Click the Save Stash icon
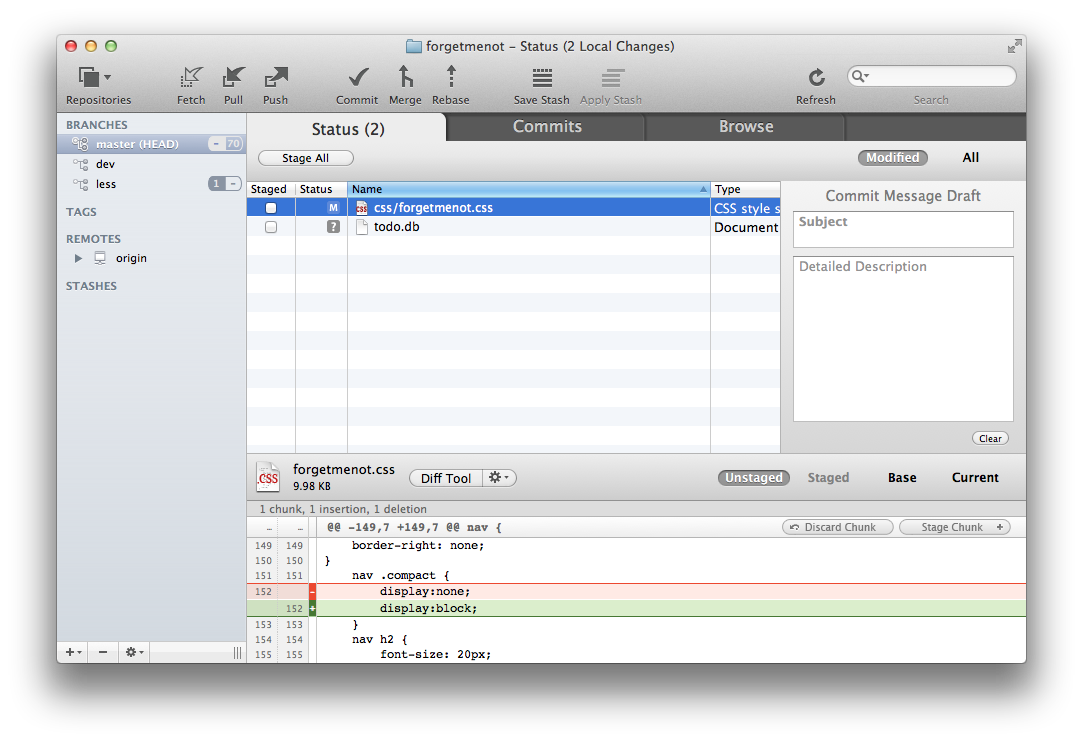The image size is (1083, 742). [542, 77]
